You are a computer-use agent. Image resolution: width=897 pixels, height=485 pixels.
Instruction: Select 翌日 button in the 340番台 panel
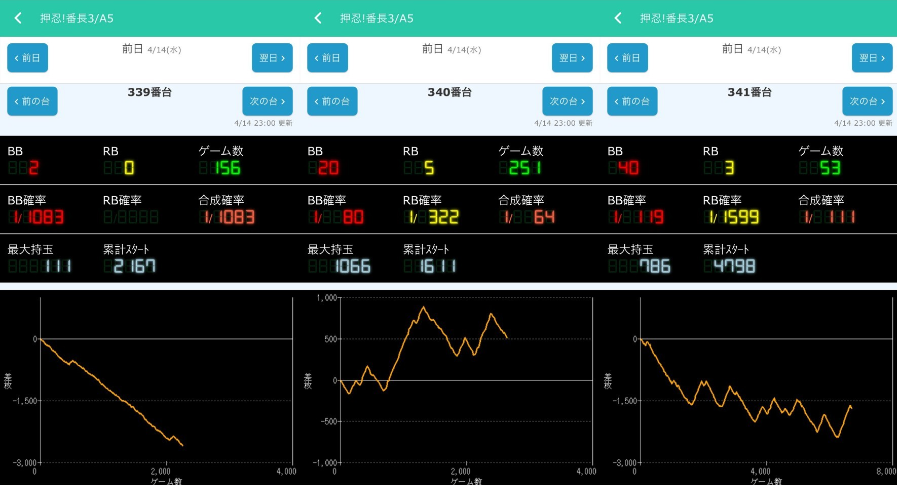(x=572, y=58)
